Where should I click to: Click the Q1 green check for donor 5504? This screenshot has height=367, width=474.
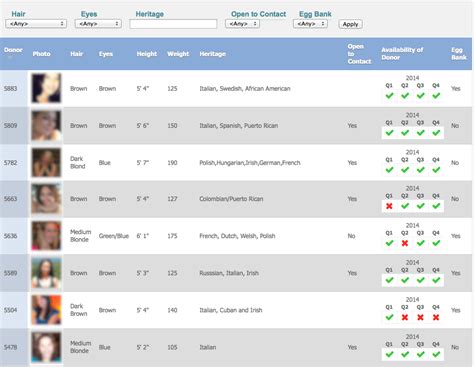[x=389, y=317]
